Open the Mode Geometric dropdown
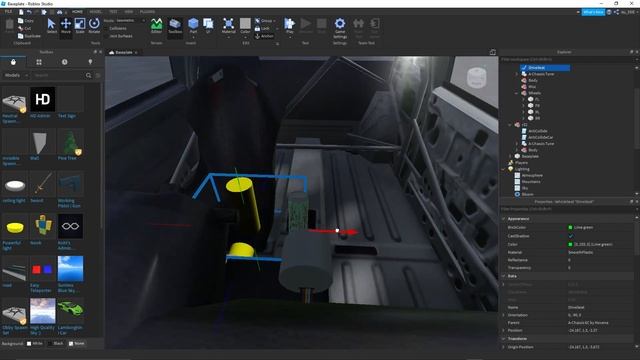This screenshot has height=360, width=640. 130,20
